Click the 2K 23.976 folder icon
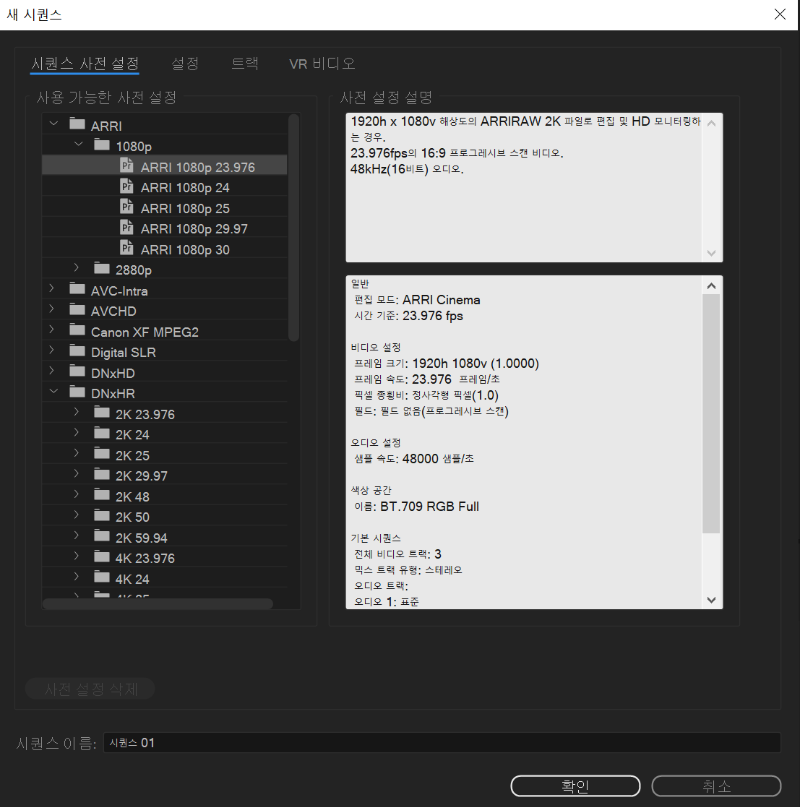This screenshot has width=800, height=807. tap(102, 412)
